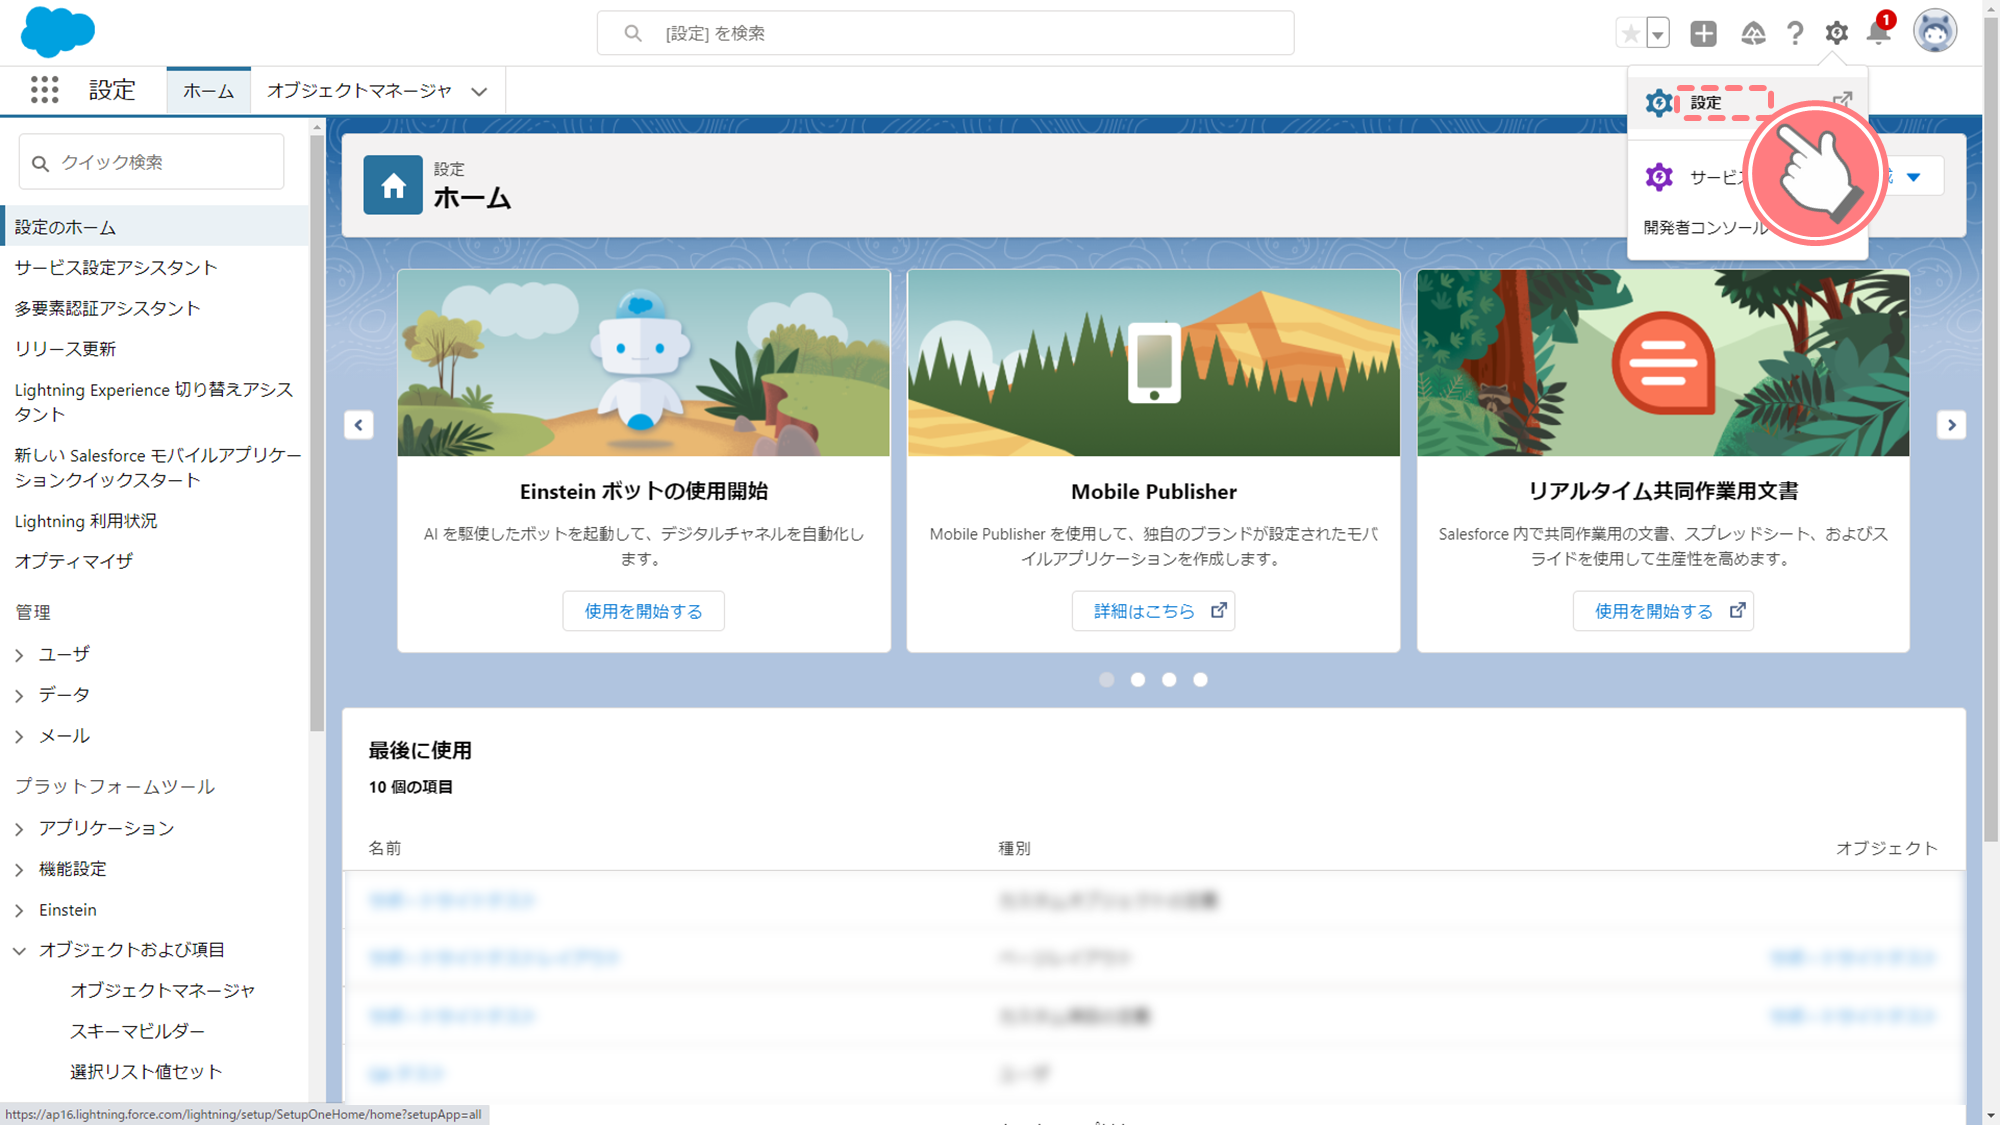Open リリース更新 in the sidebar

click(65, 349)
